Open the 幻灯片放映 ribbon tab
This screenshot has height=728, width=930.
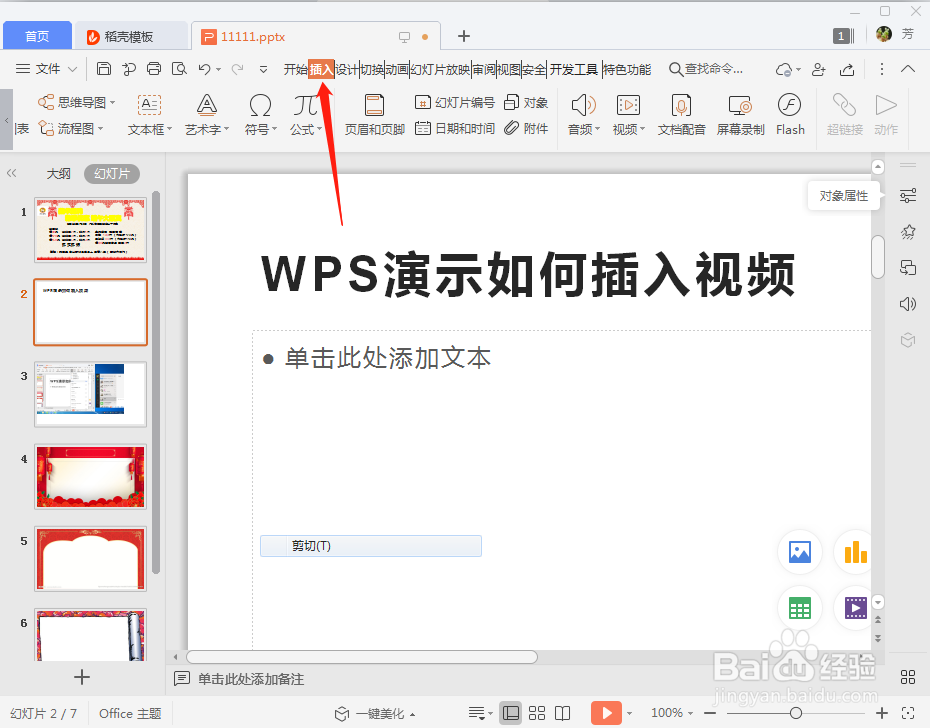point(440,69)
